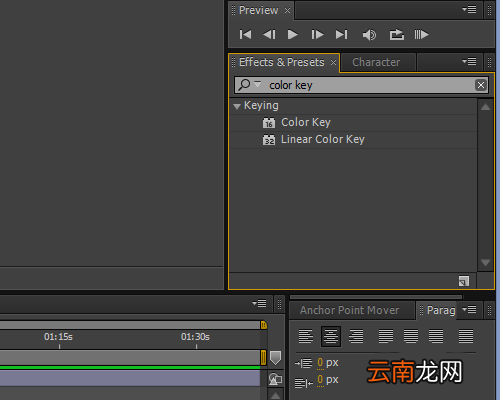Click the 16-bit Color Key effect icon
The height and width of the screenshot is (400, 500).
click(269, 123)
